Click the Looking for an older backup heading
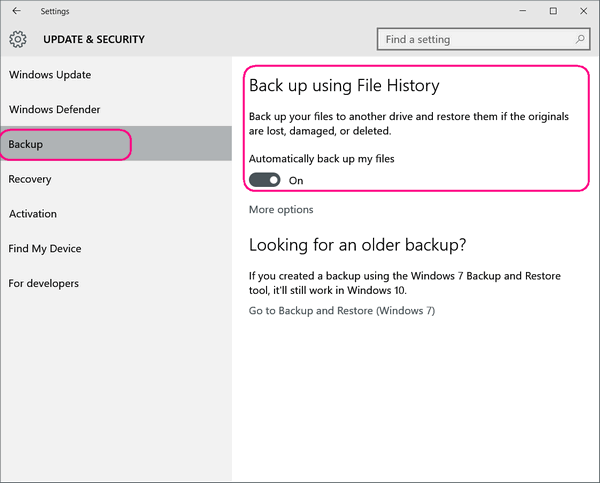Screen dimensions: 600x483 357,245
